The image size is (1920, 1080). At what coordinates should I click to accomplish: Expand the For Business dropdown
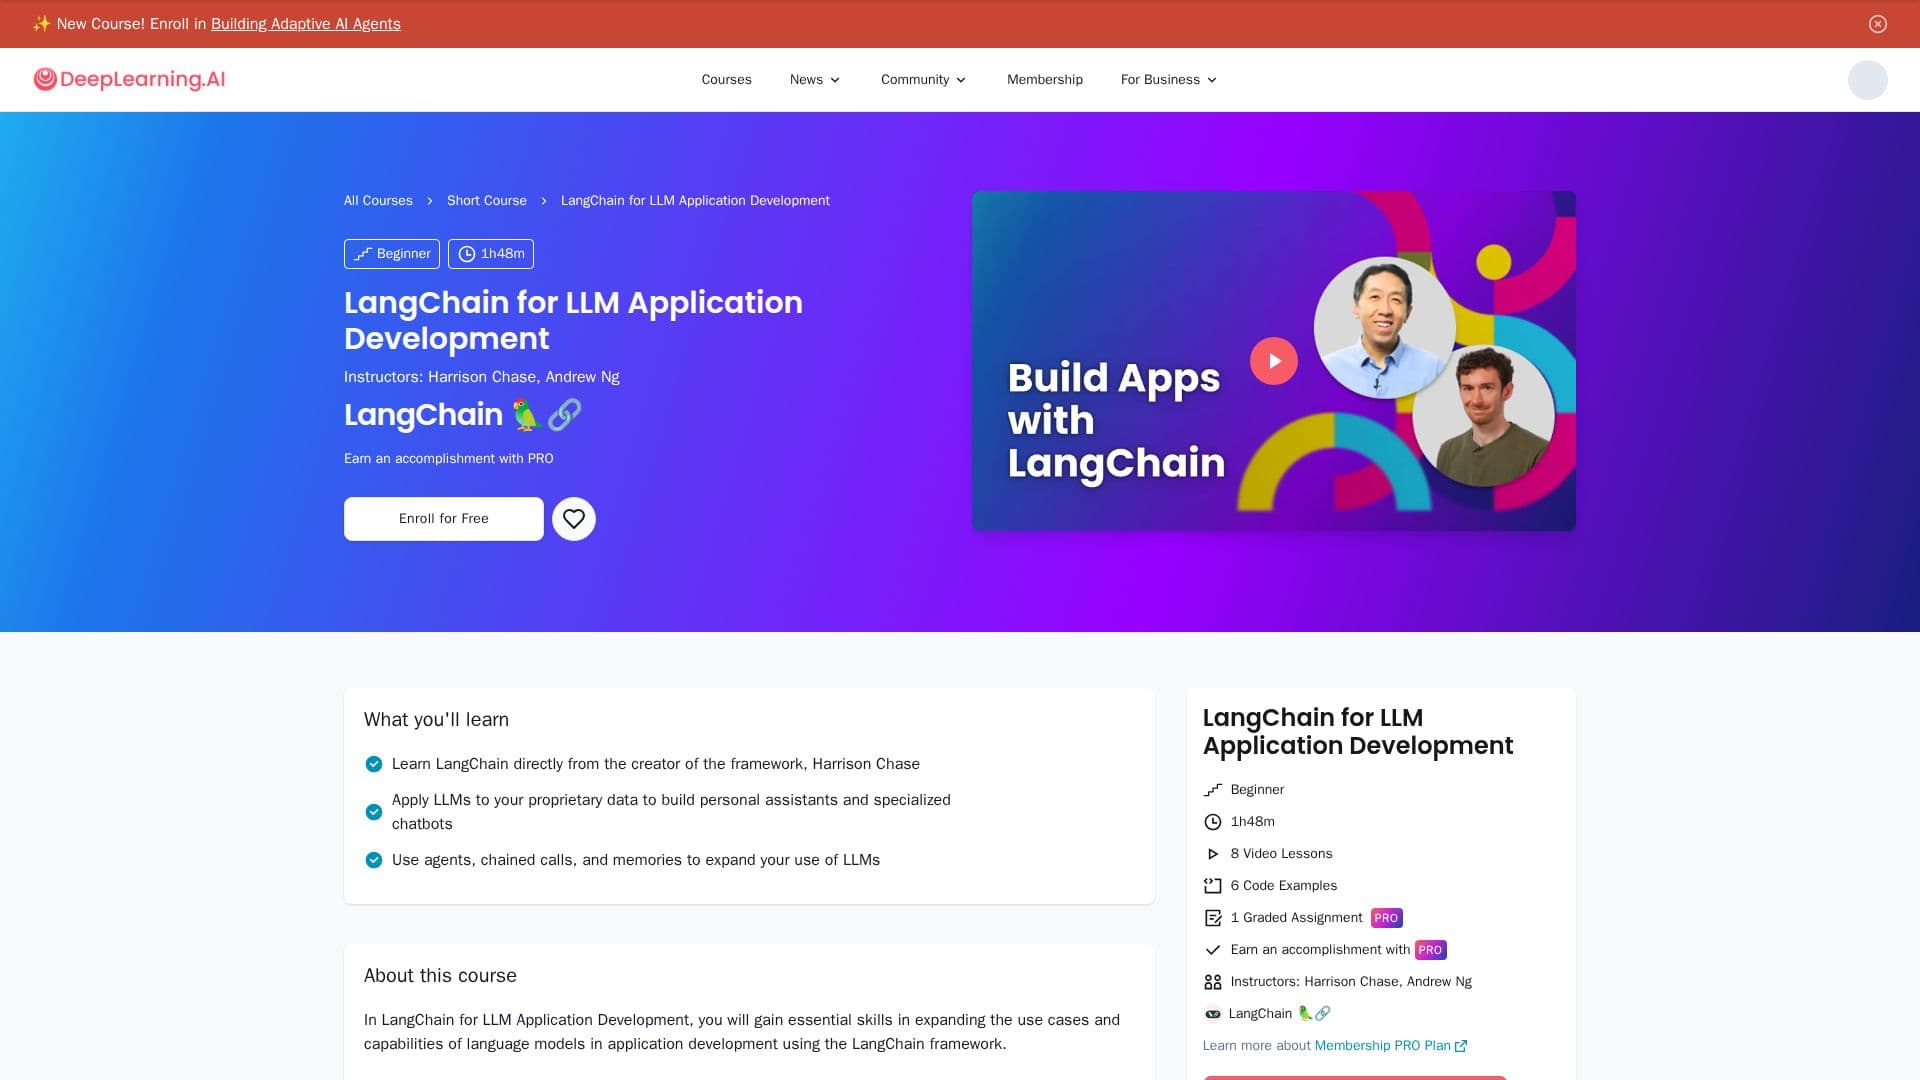[1168, 80]
